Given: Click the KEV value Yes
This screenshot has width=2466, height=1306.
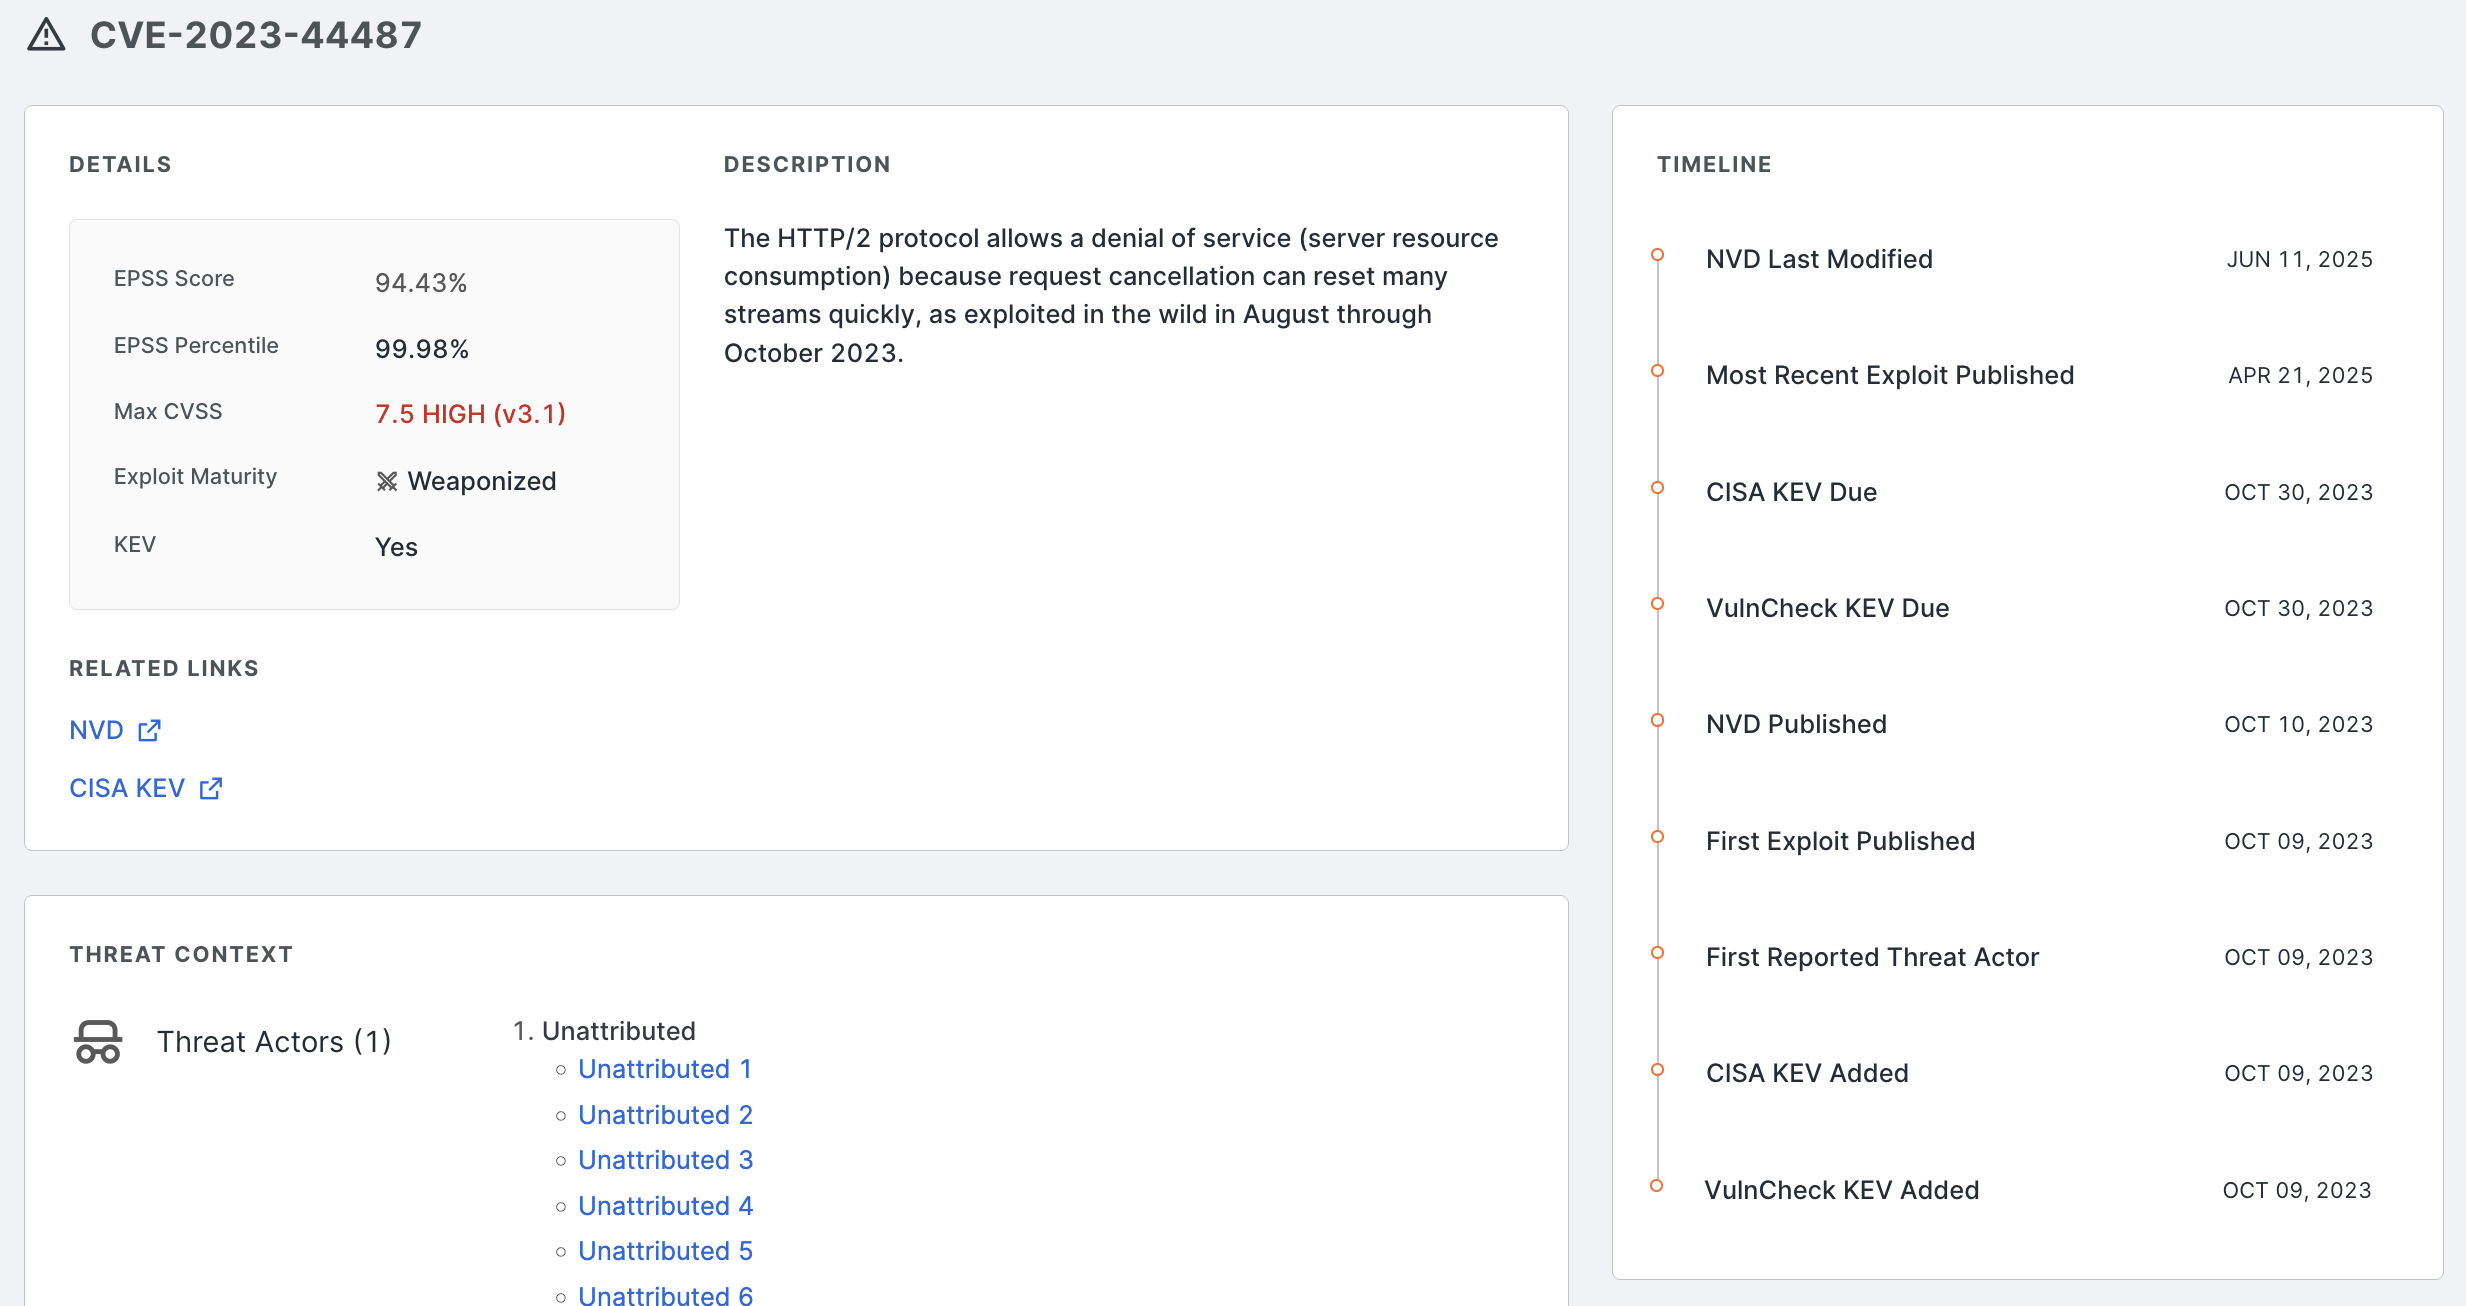Looking at the screenshot, I should tap(396, 547).
